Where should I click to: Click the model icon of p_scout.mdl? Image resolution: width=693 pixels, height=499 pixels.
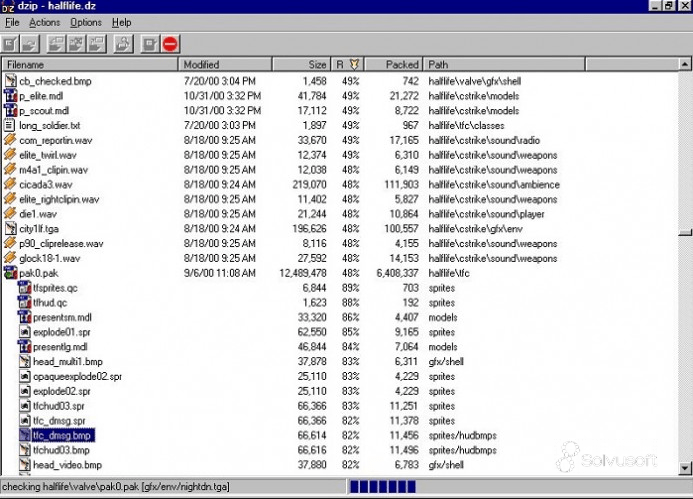coord(11,110)
